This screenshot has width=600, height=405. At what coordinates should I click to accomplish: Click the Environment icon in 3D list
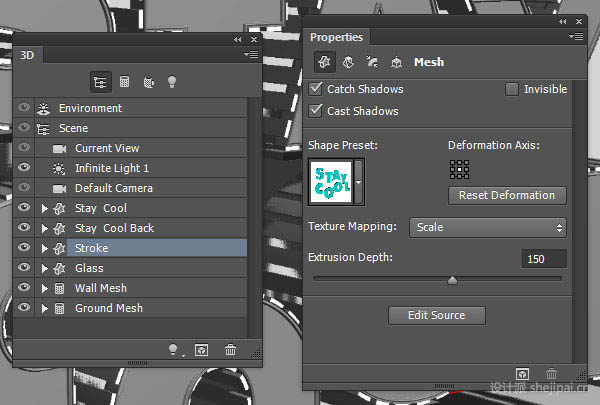tap(43, 109)
